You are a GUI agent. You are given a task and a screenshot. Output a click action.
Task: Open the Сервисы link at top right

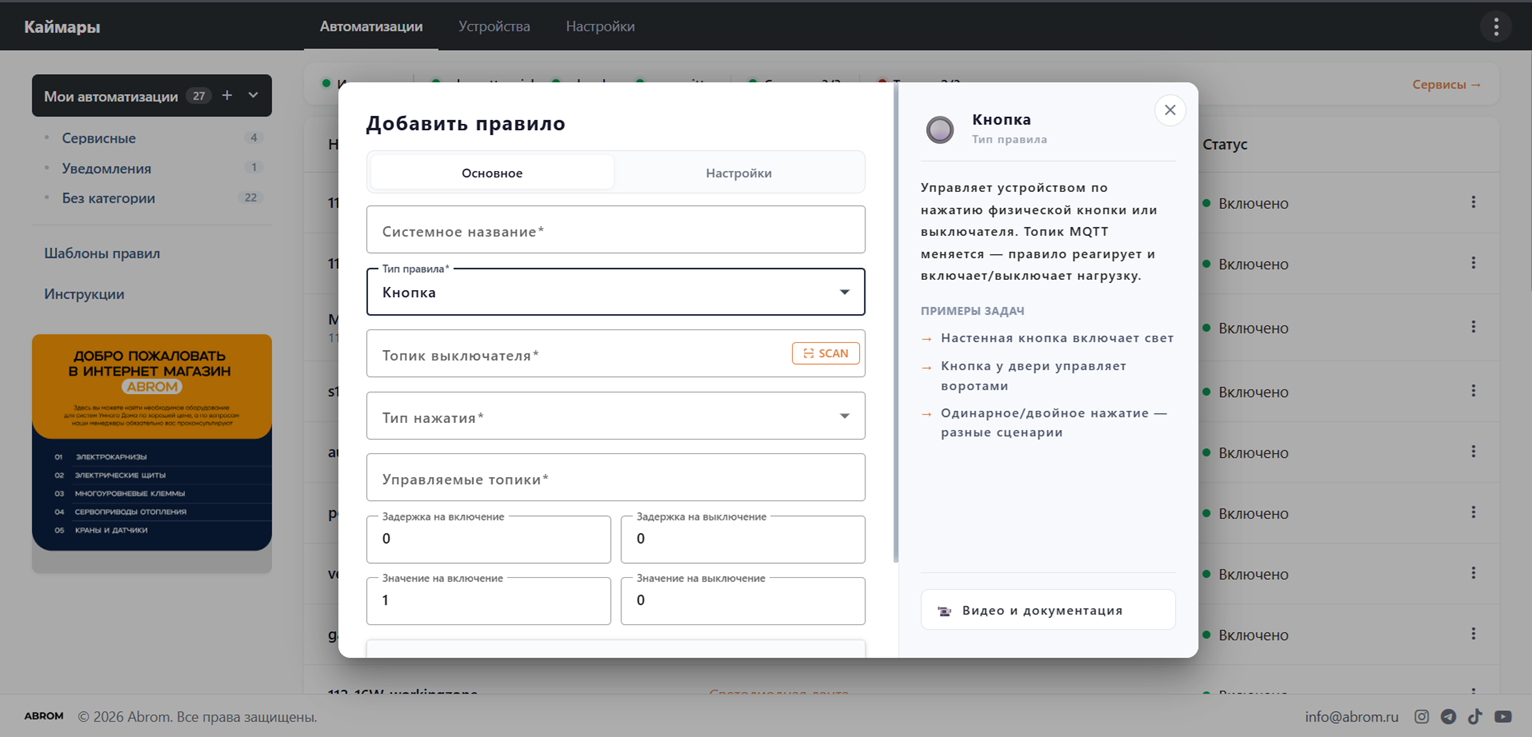pos(1447,84)
